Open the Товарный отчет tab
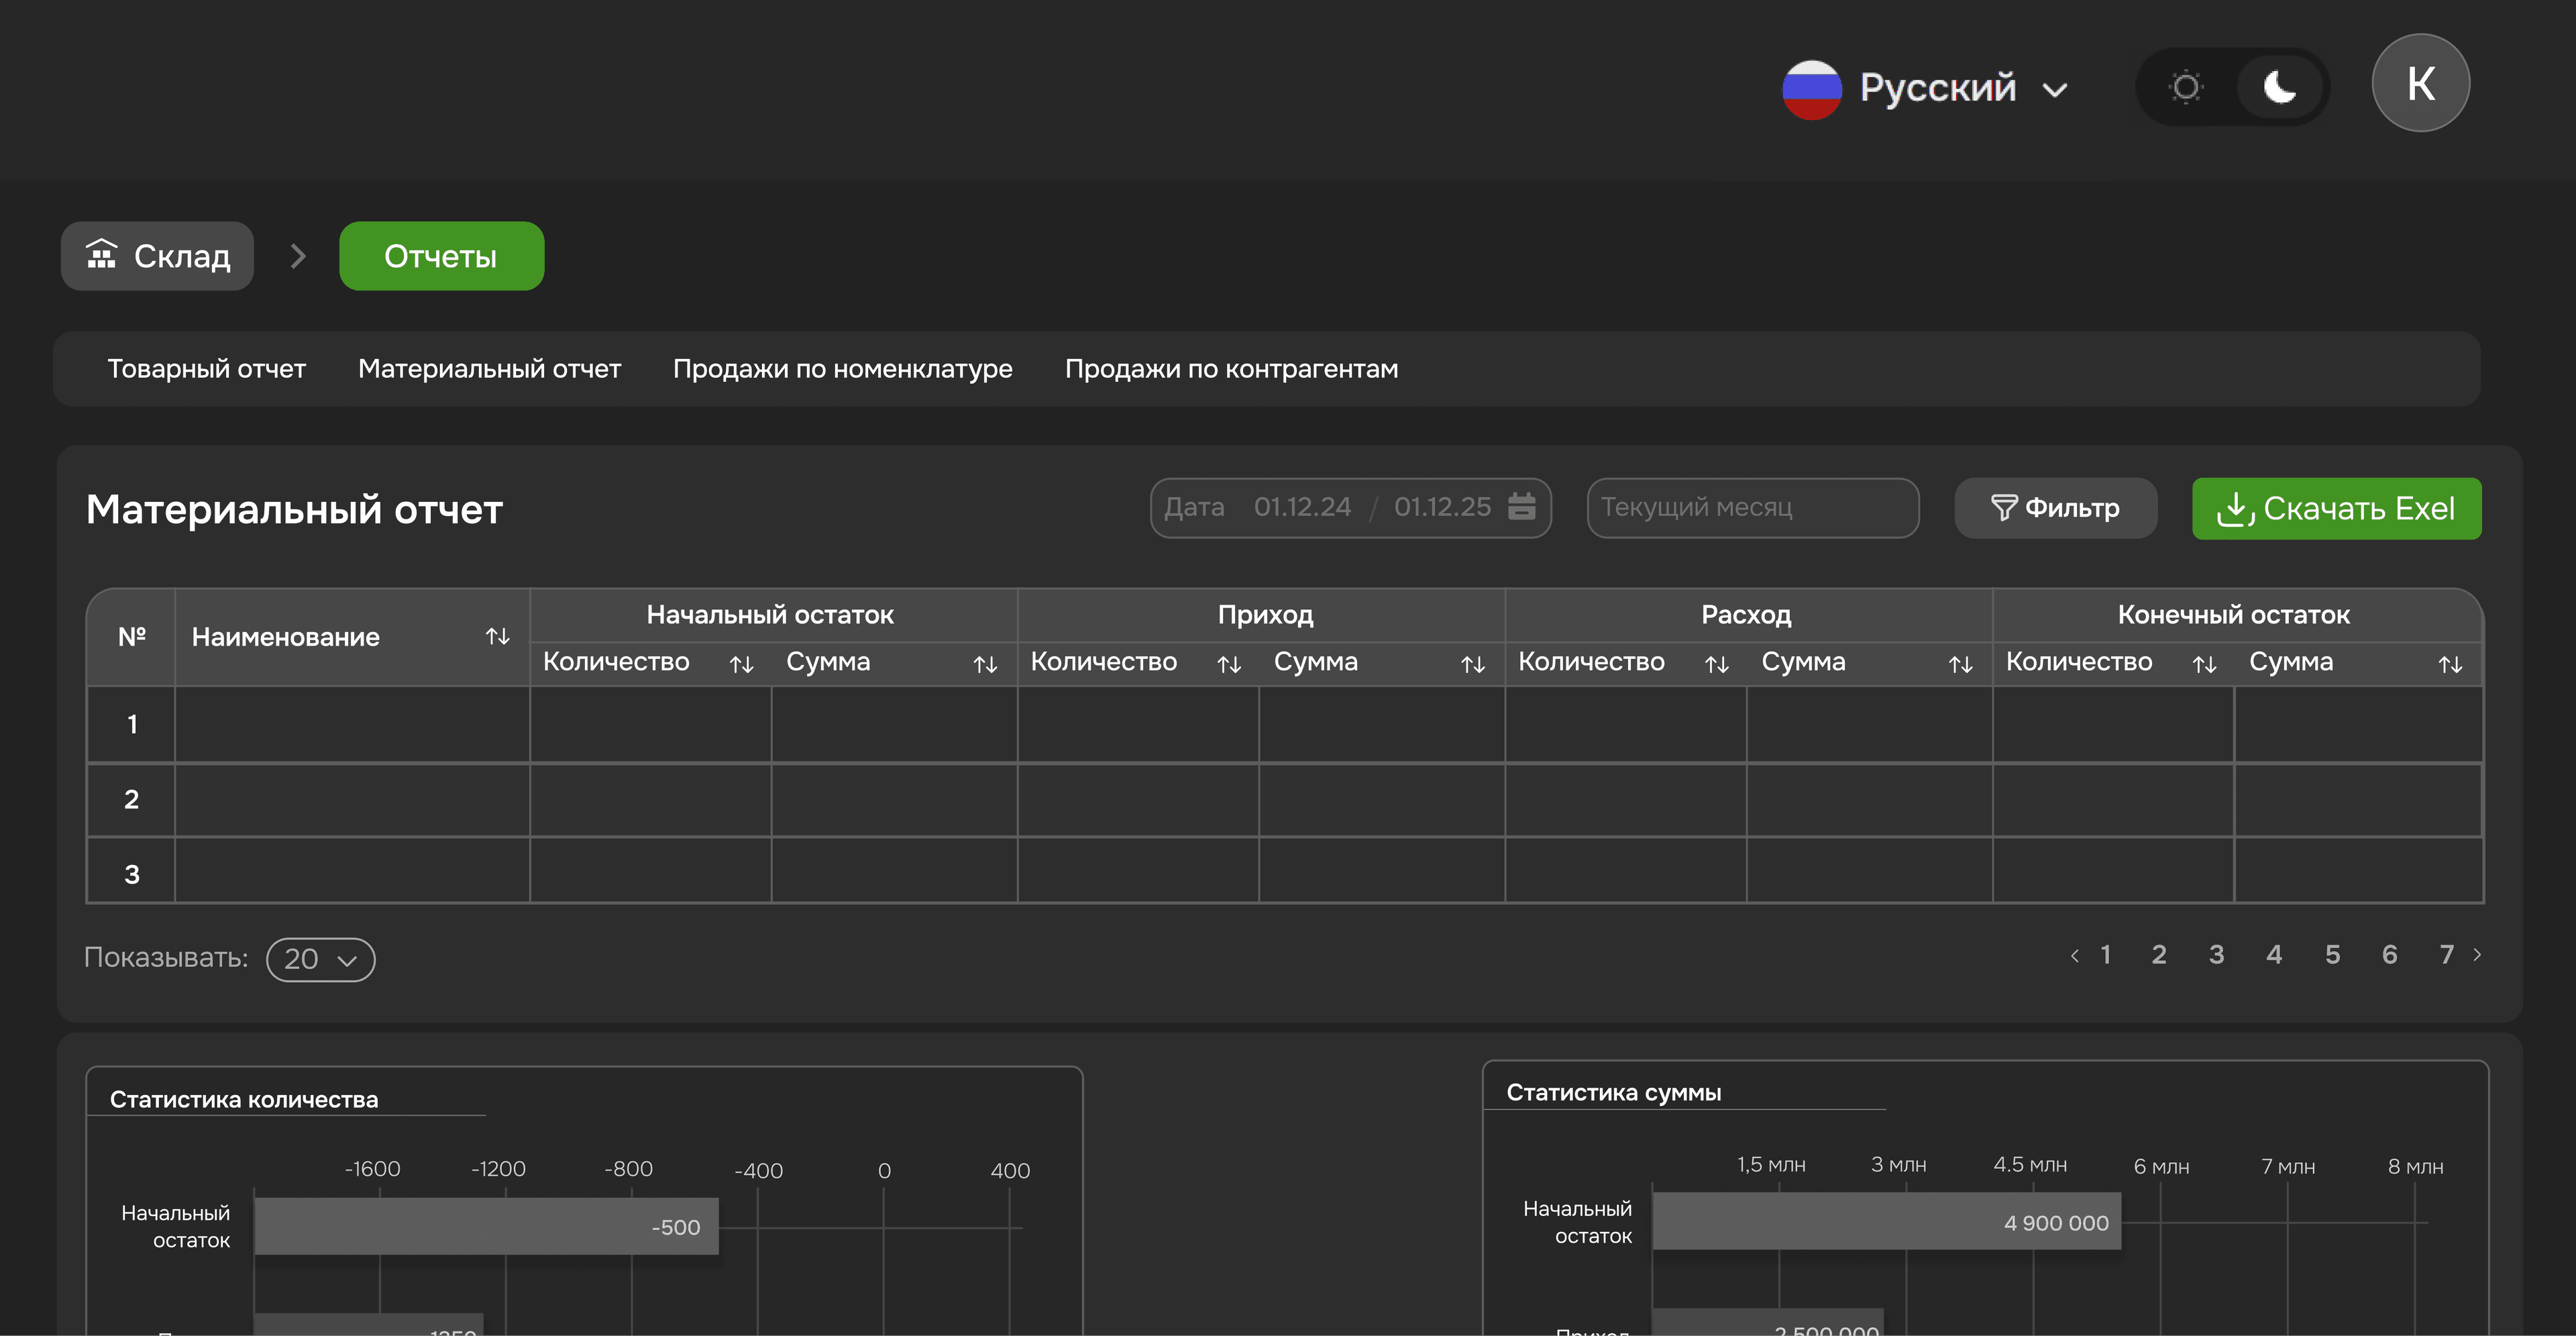 pos(206,369)
